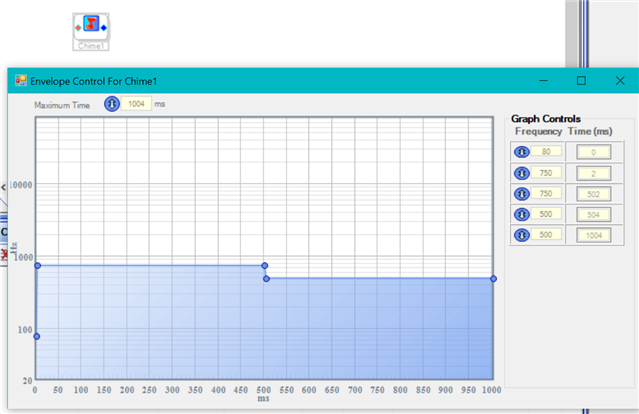Select the envelope point at 500 Hz, 504 ms

pos(266,279)
